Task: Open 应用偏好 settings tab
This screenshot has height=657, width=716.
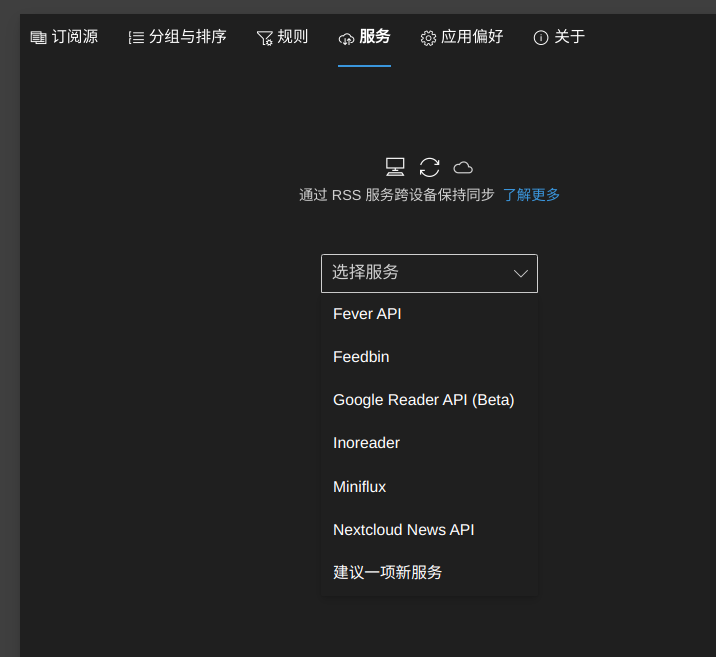Action: [462, 37]
